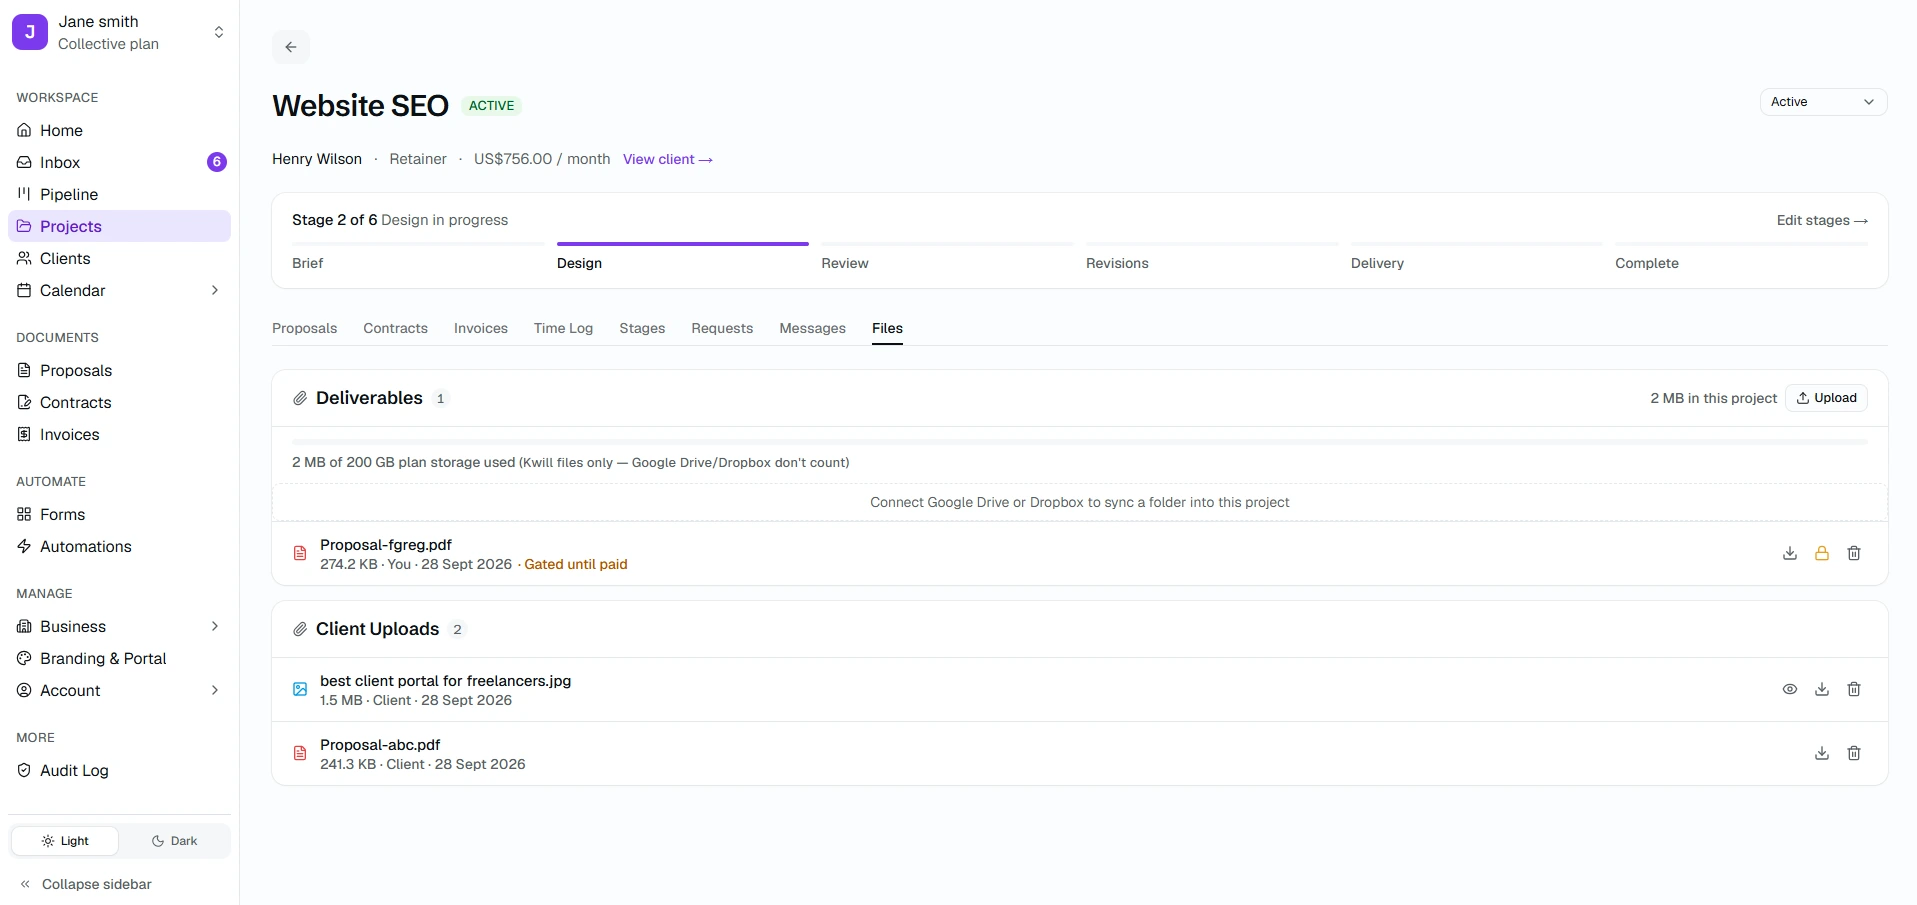1917x905 pixels.
Task: Expand the Business submenu chevron
Action: pyautogui.click(x=215, y=626)
